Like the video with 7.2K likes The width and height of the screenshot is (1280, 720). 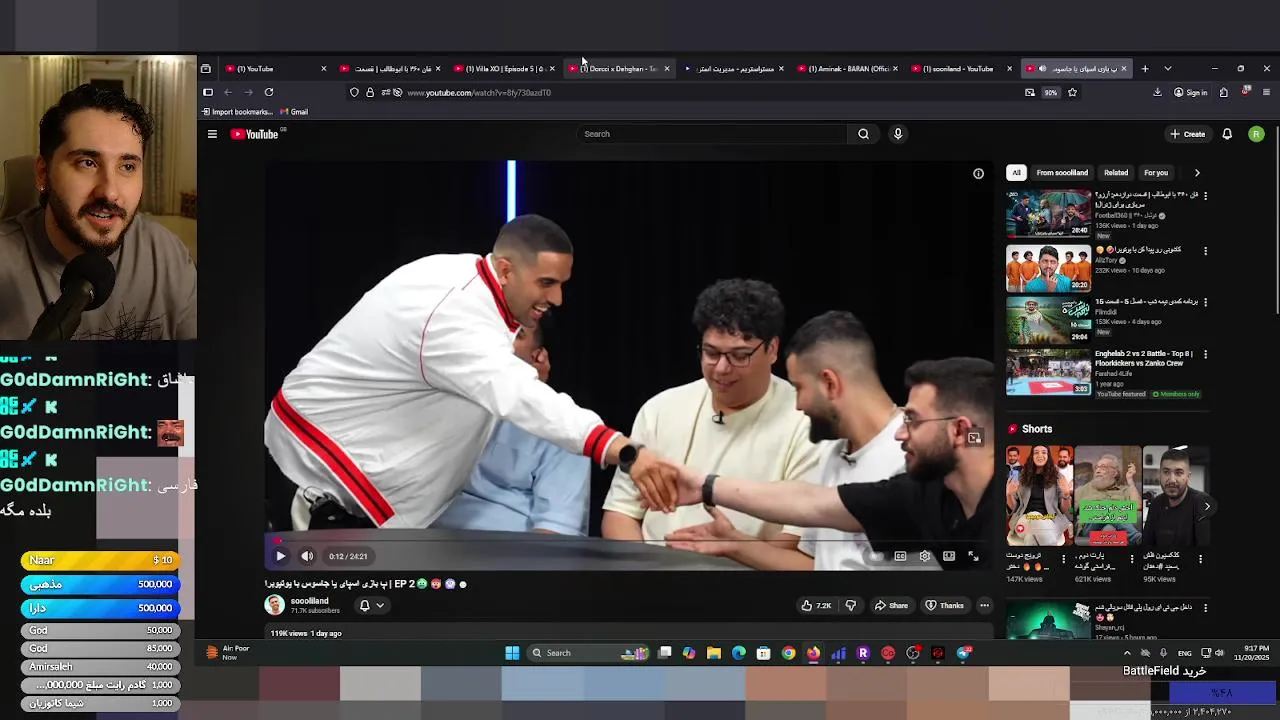pyautogui.click(x=816, y=605)
